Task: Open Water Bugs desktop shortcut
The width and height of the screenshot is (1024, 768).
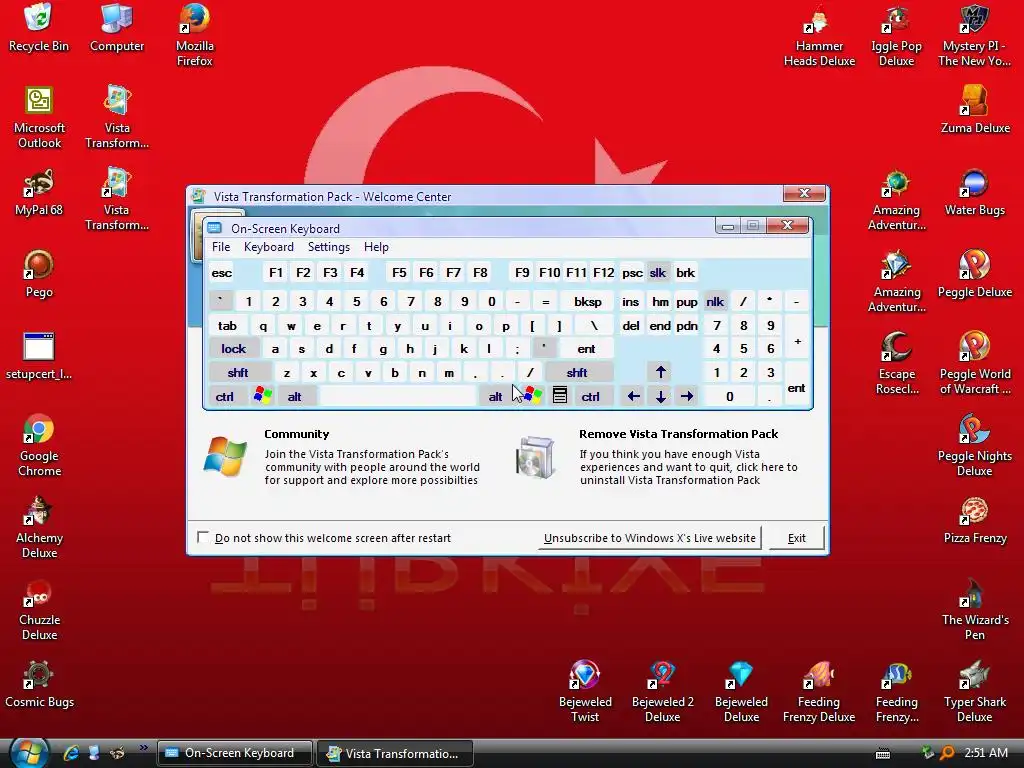Action: pos(974,193)
